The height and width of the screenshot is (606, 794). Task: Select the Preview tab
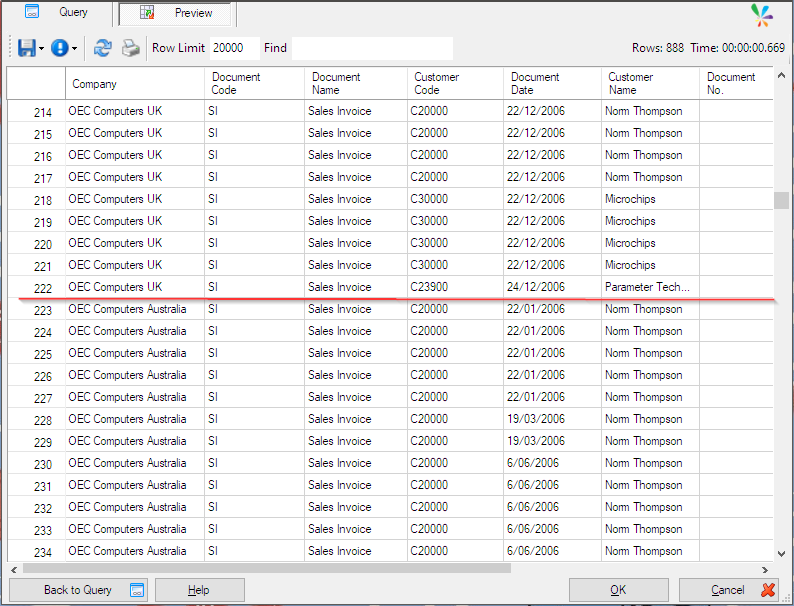coord(175,13)
